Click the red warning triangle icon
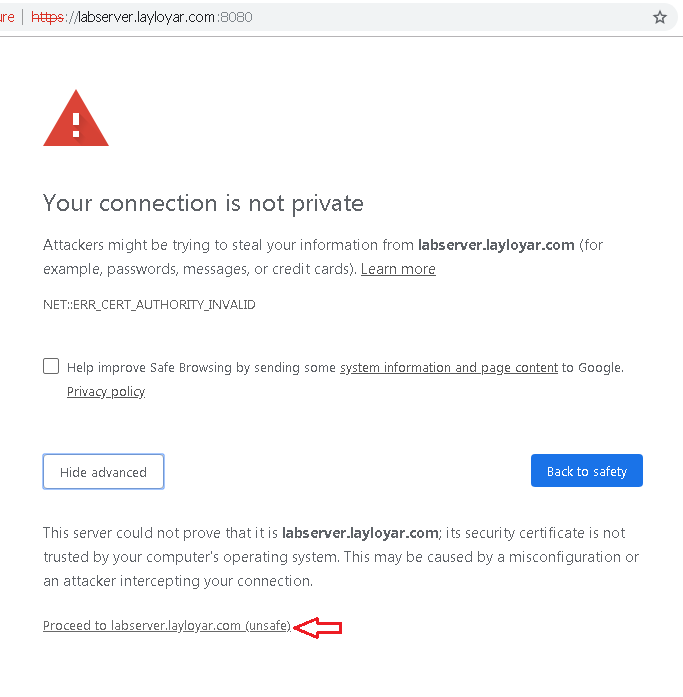The image size is (683, 697). (x=76, y=118)
